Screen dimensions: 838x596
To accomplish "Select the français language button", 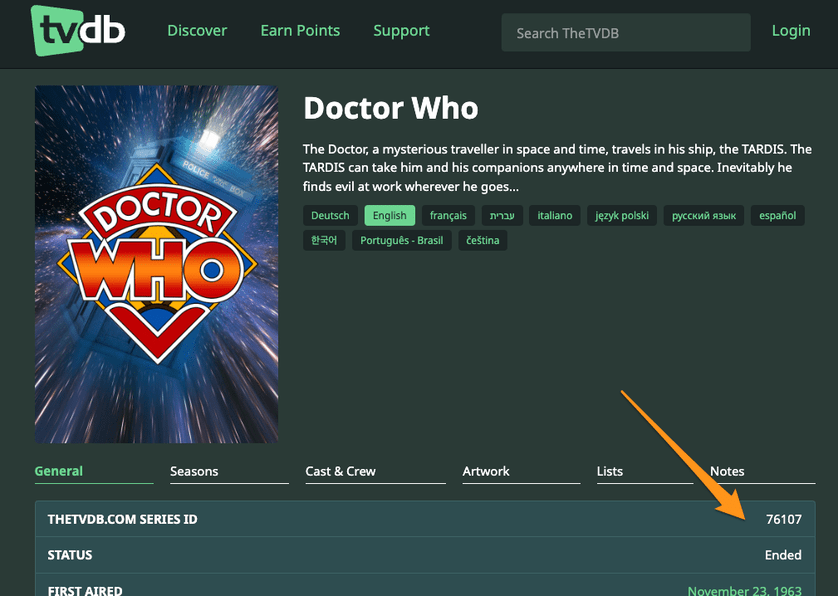I will 448,215.
